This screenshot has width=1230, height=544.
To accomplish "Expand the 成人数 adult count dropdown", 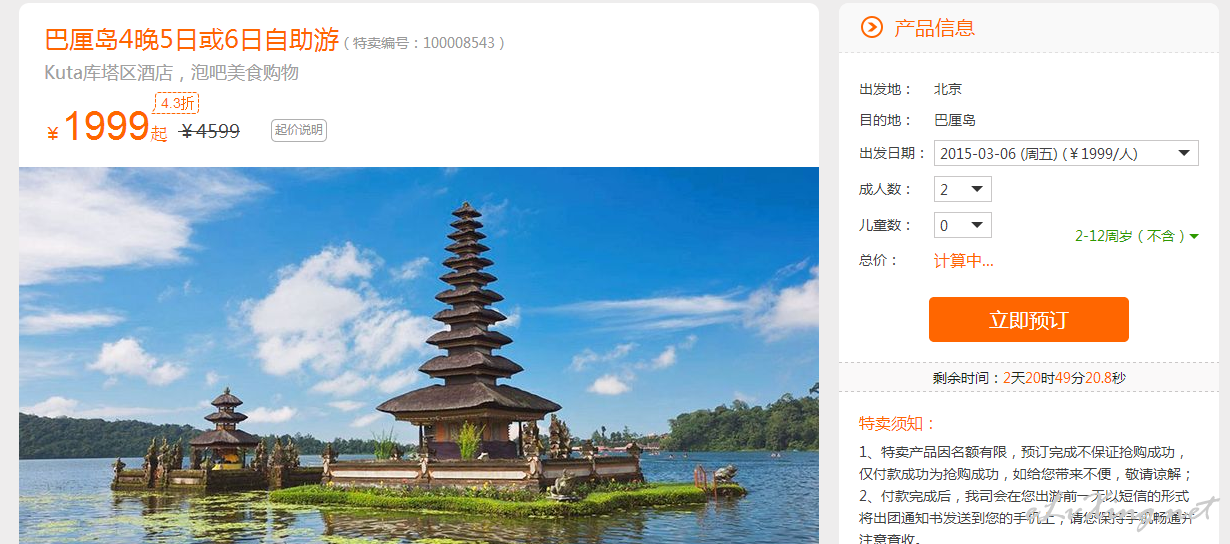I will coord(963,189).
